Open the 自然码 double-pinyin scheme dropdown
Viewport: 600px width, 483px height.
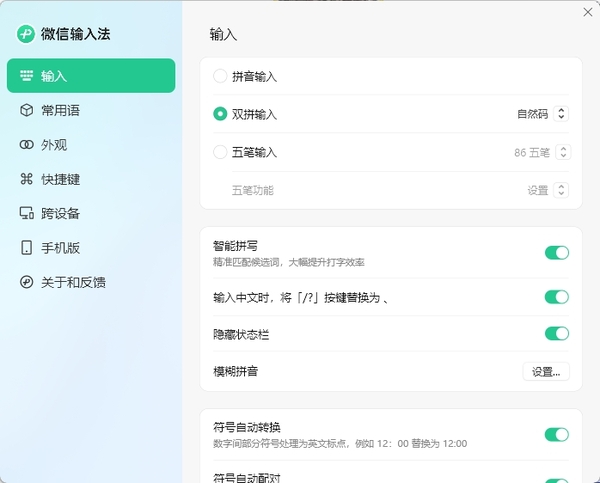point(542,114)
